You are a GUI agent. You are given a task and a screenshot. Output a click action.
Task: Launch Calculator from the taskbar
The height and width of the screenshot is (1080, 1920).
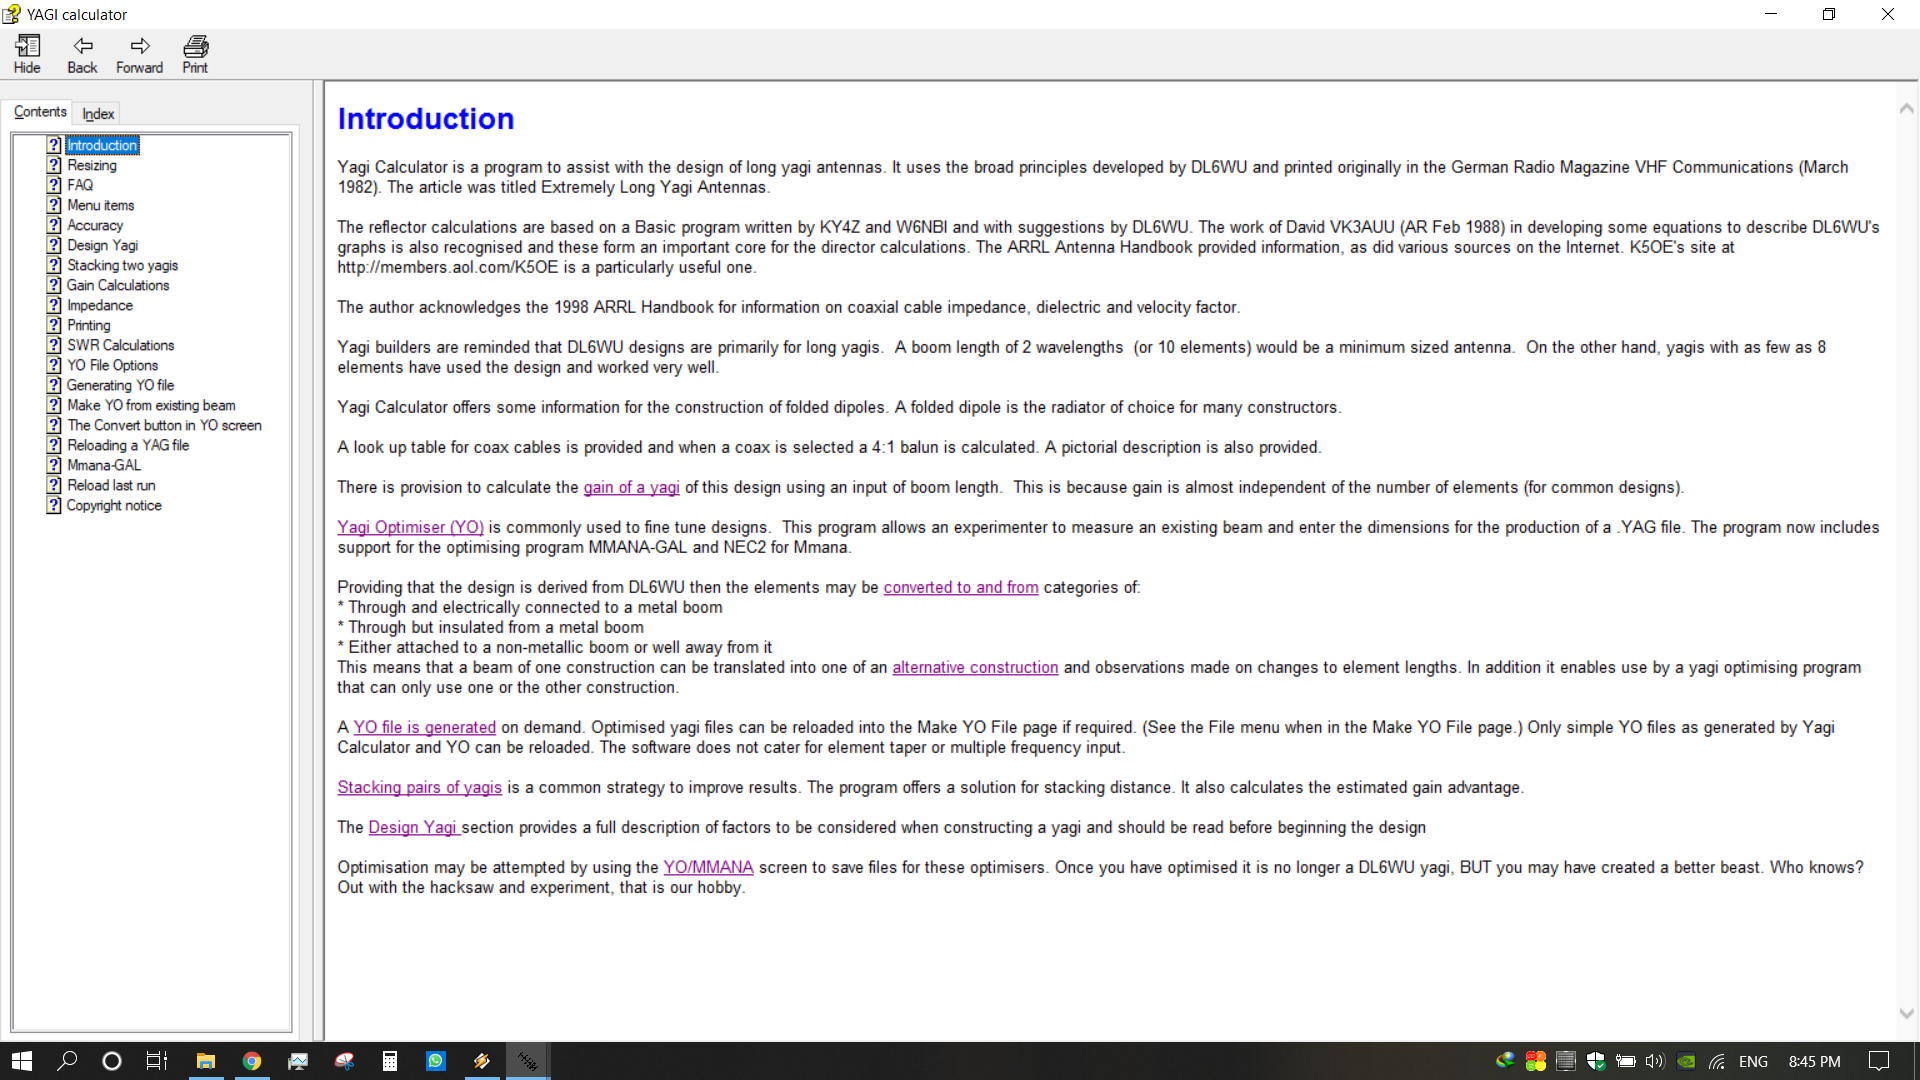(x=390, y=1061)
